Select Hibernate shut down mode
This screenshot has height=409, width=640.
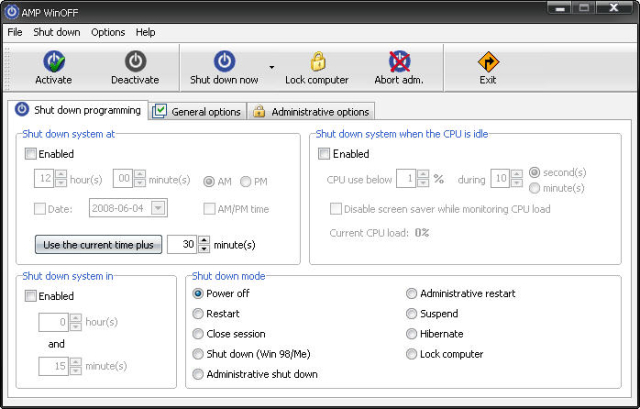point(411,334)
